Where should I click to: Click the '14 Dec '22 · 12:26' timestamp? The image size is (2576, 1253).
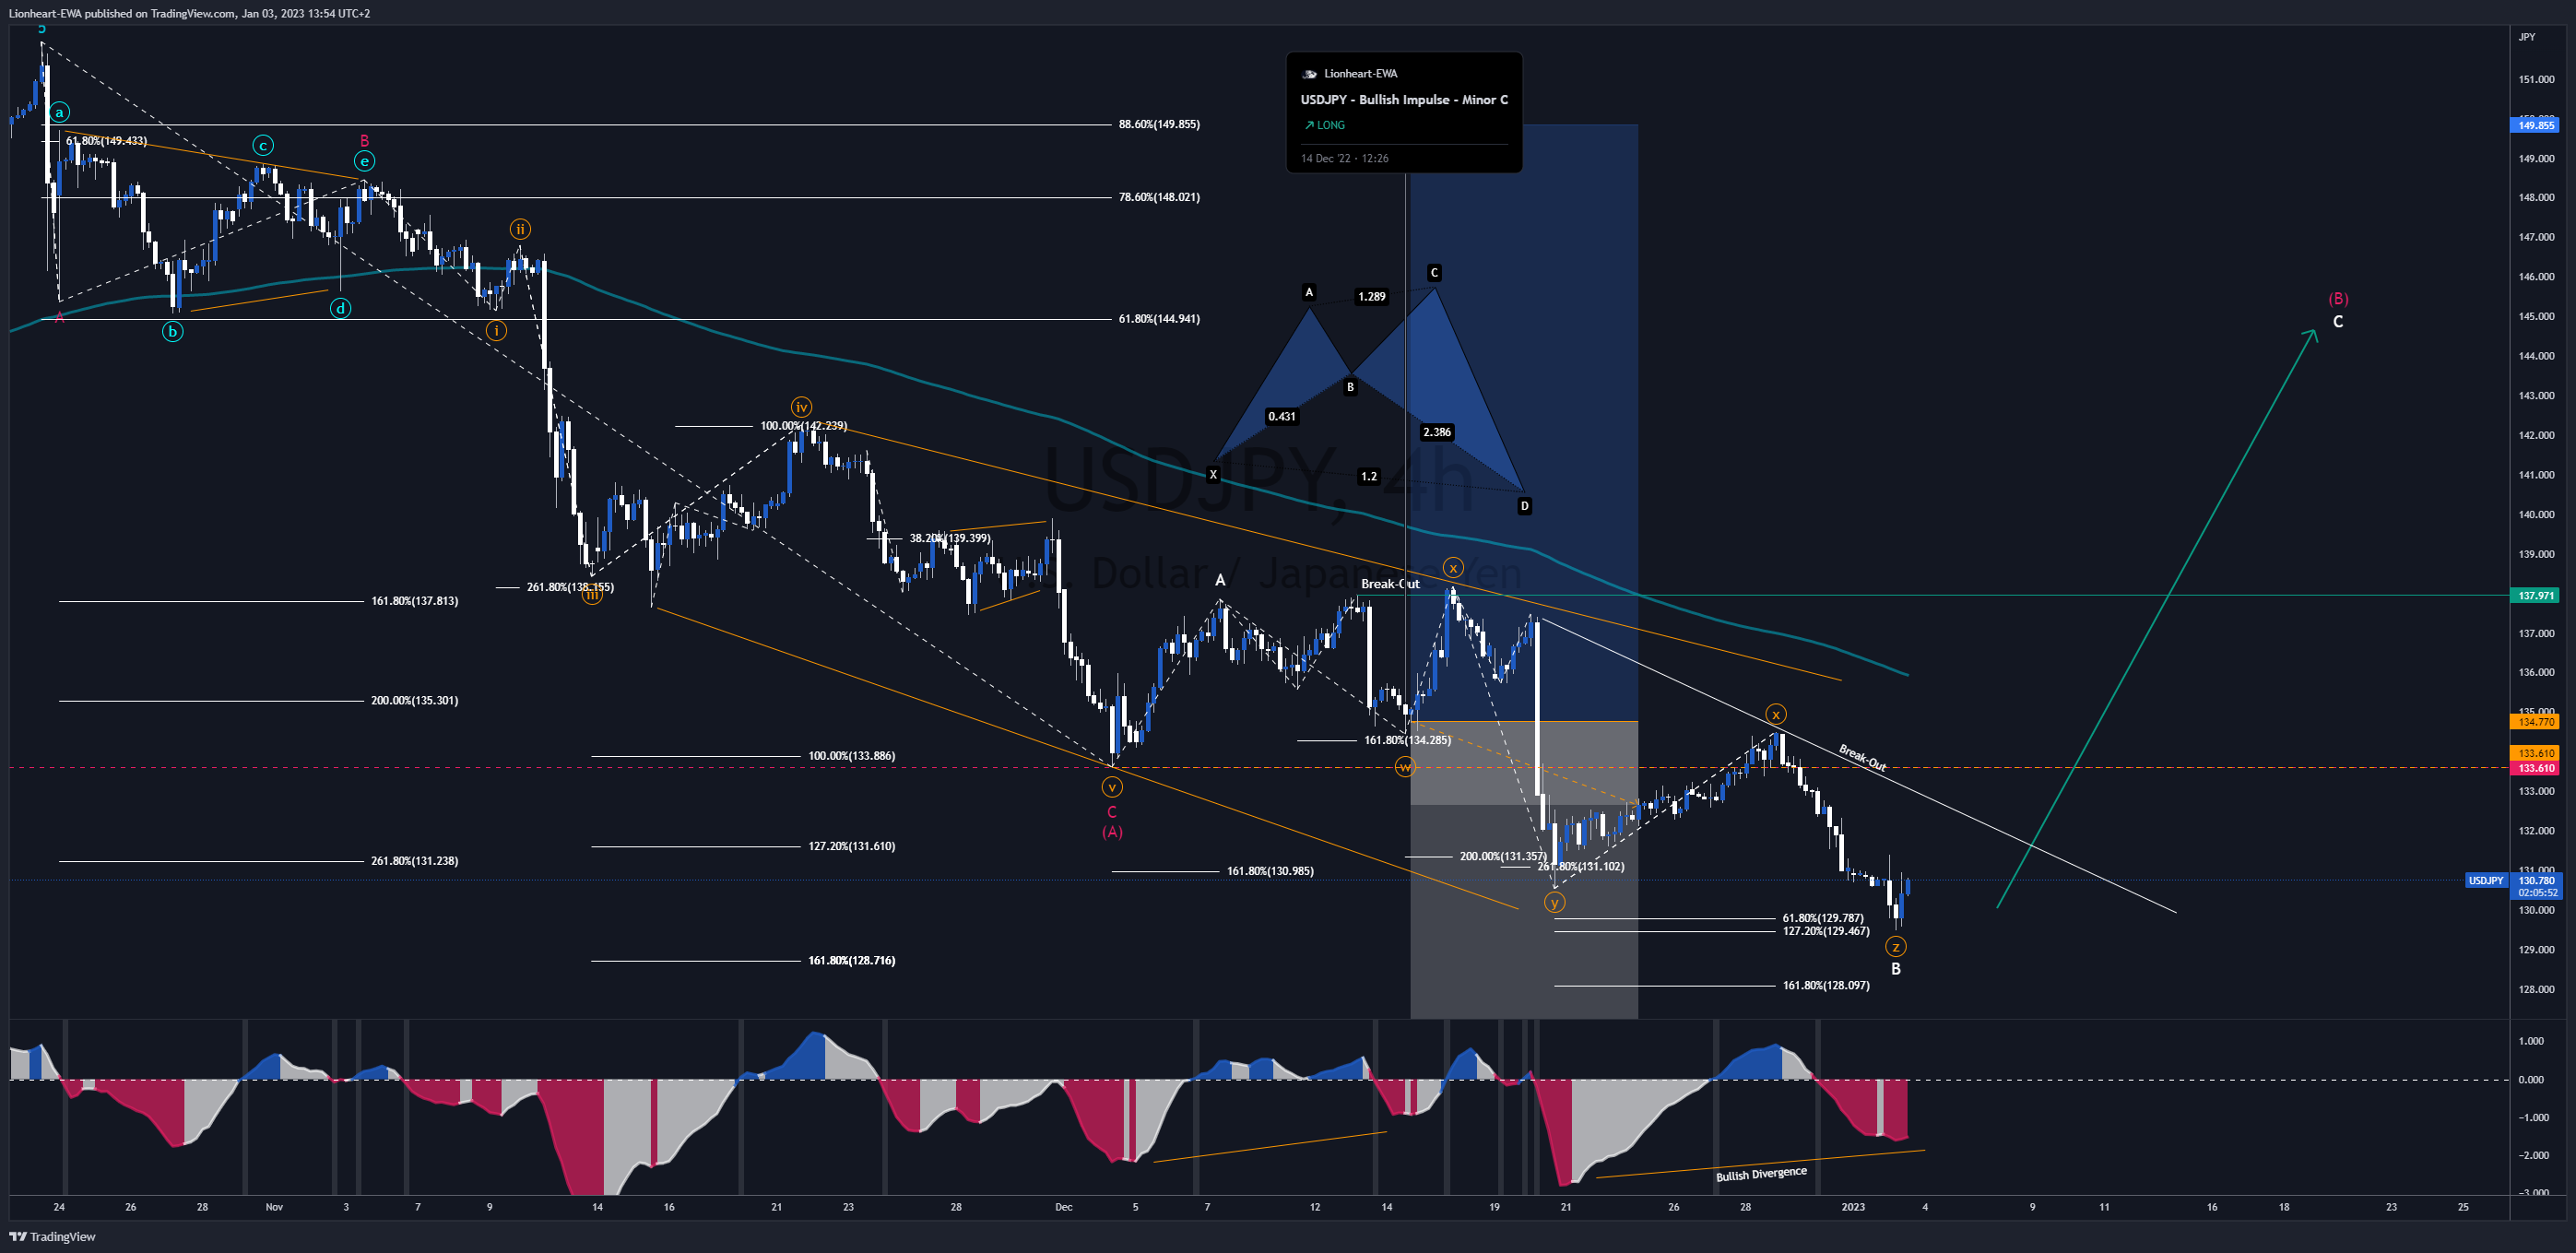coord(1344,158)
